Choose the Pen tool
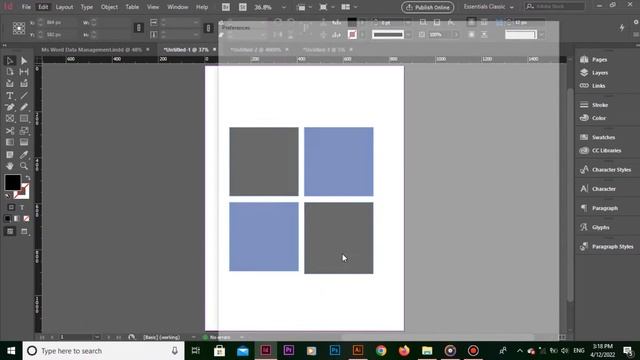The image size is (640, 360). pos(10,107)
